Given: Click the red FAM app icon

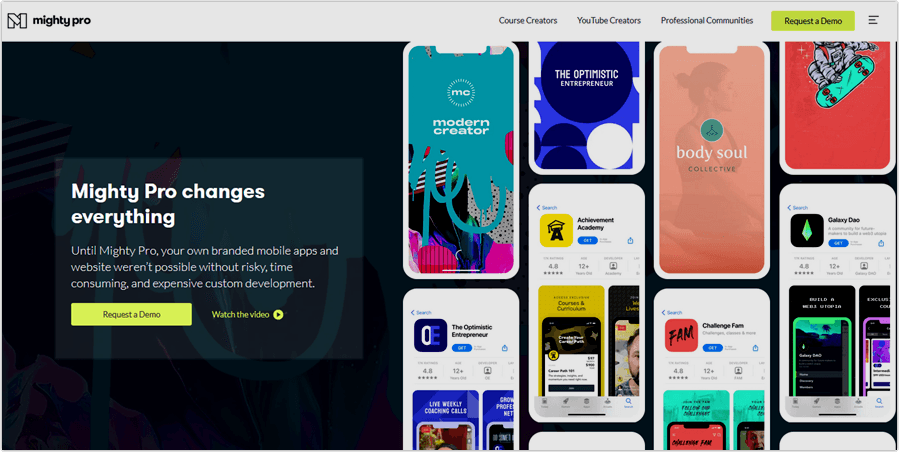Looking at the screenshot, I should [680, 334].
